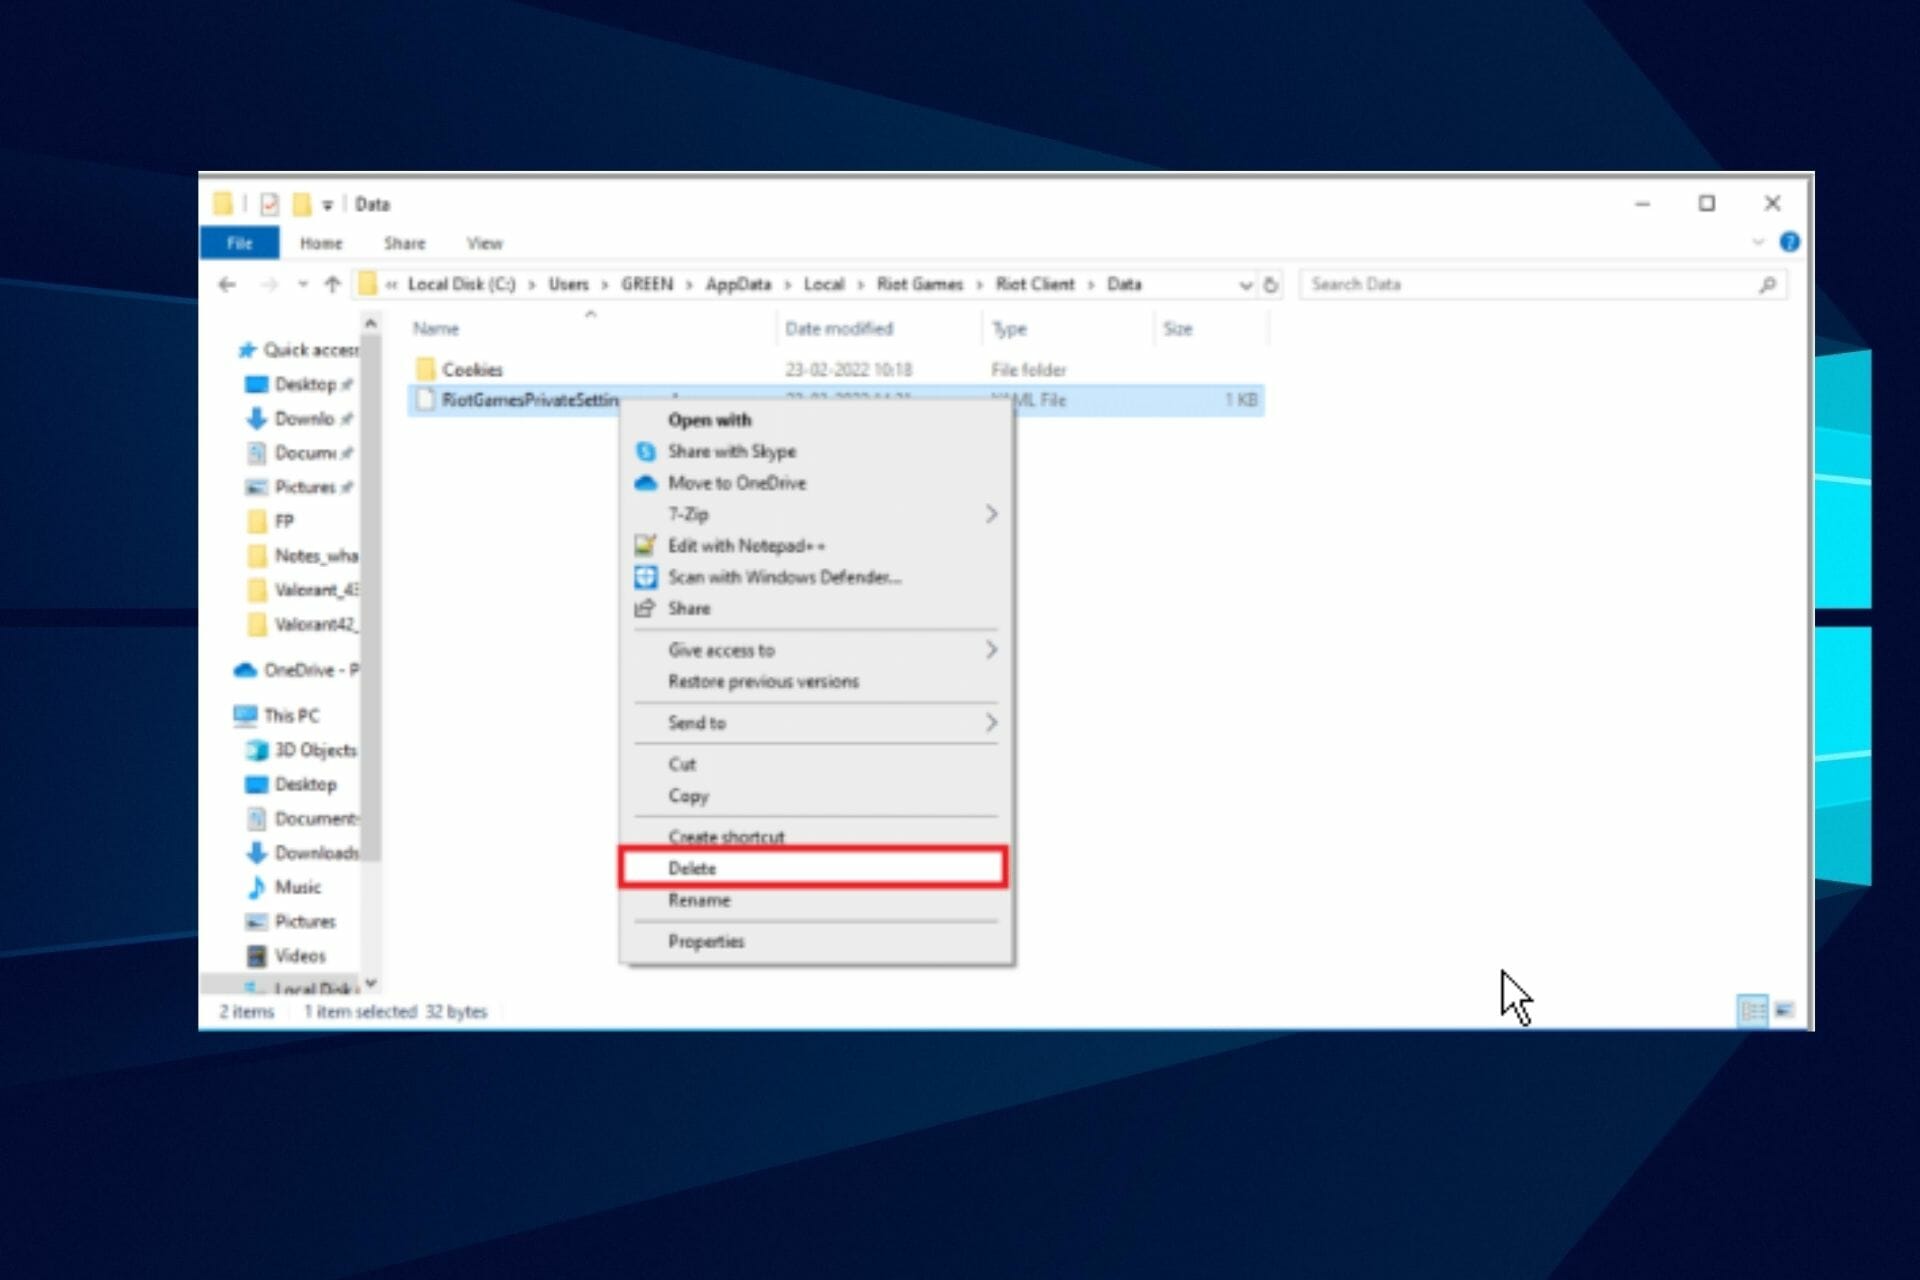The width and height of the screenshot is (1920, 1280).
Task: Choose Share with Skype in context menu
Action: [x=731, y=451]
